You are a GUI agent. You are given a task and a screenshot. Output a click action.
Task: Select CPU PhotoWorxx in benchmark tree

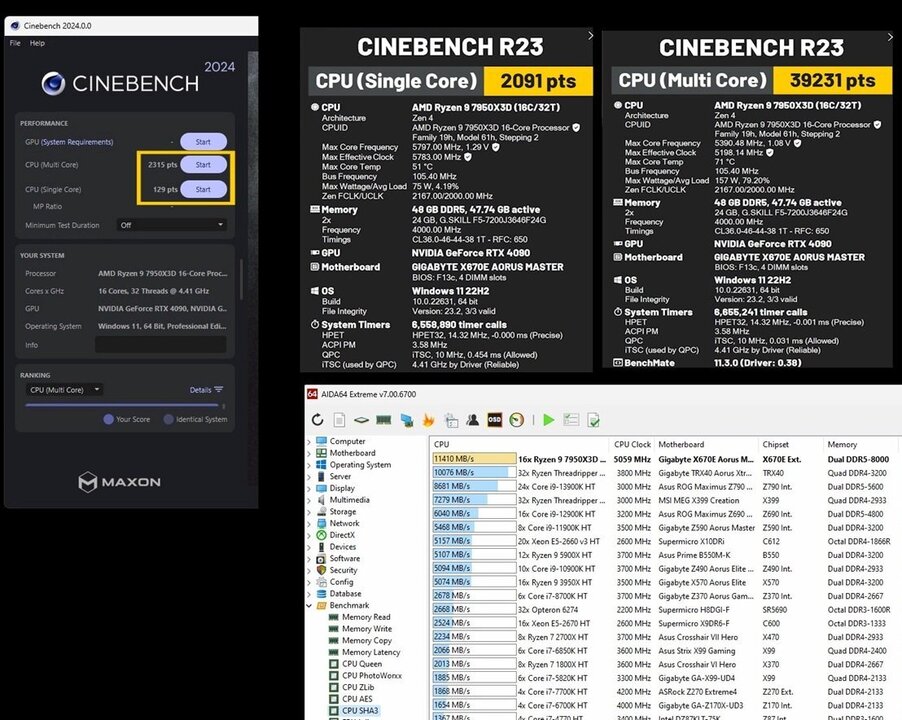(372, 675)
